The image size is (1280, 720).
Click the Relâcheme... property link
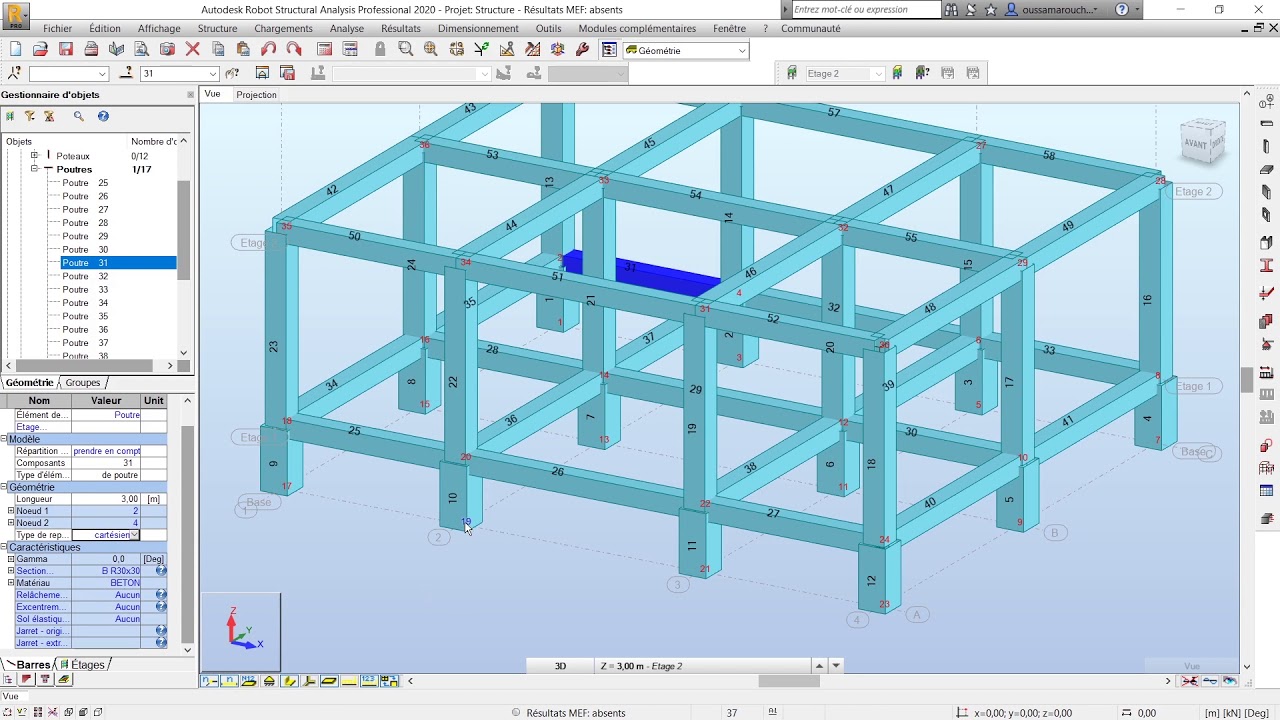[42, 595]
